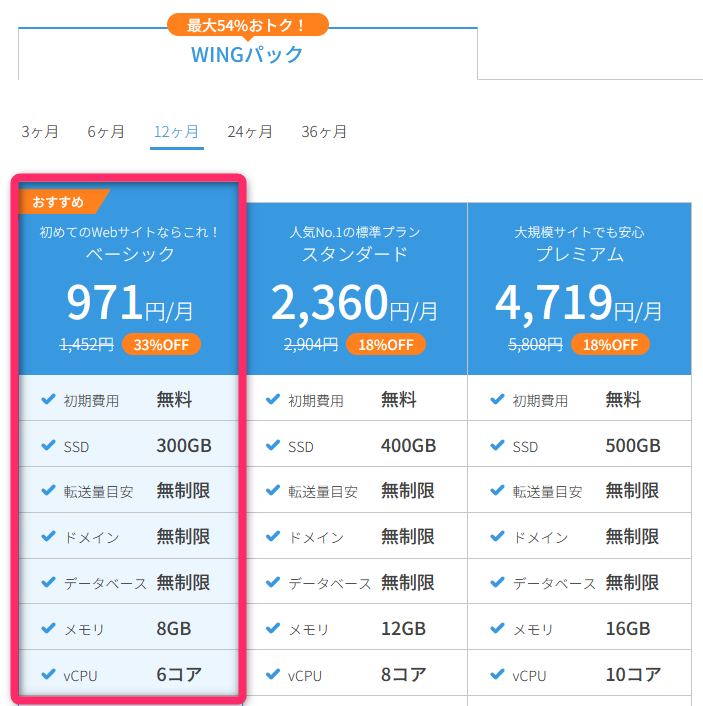Click the 初期費用 checkmark in プレミアム column
703x706 pixels.
point(497,399)
